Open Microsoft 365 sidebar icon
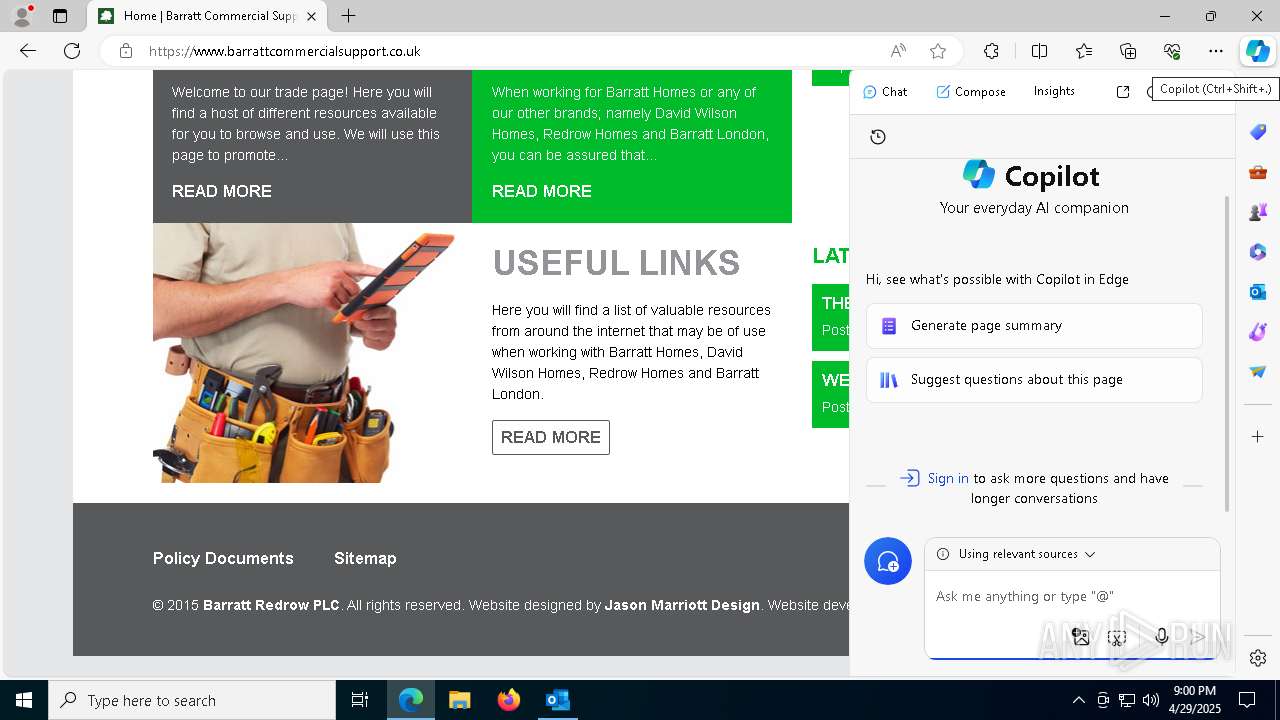The height and width of the screenshot is (720, 1280). pyautogui.click(x=1258, y=252)
